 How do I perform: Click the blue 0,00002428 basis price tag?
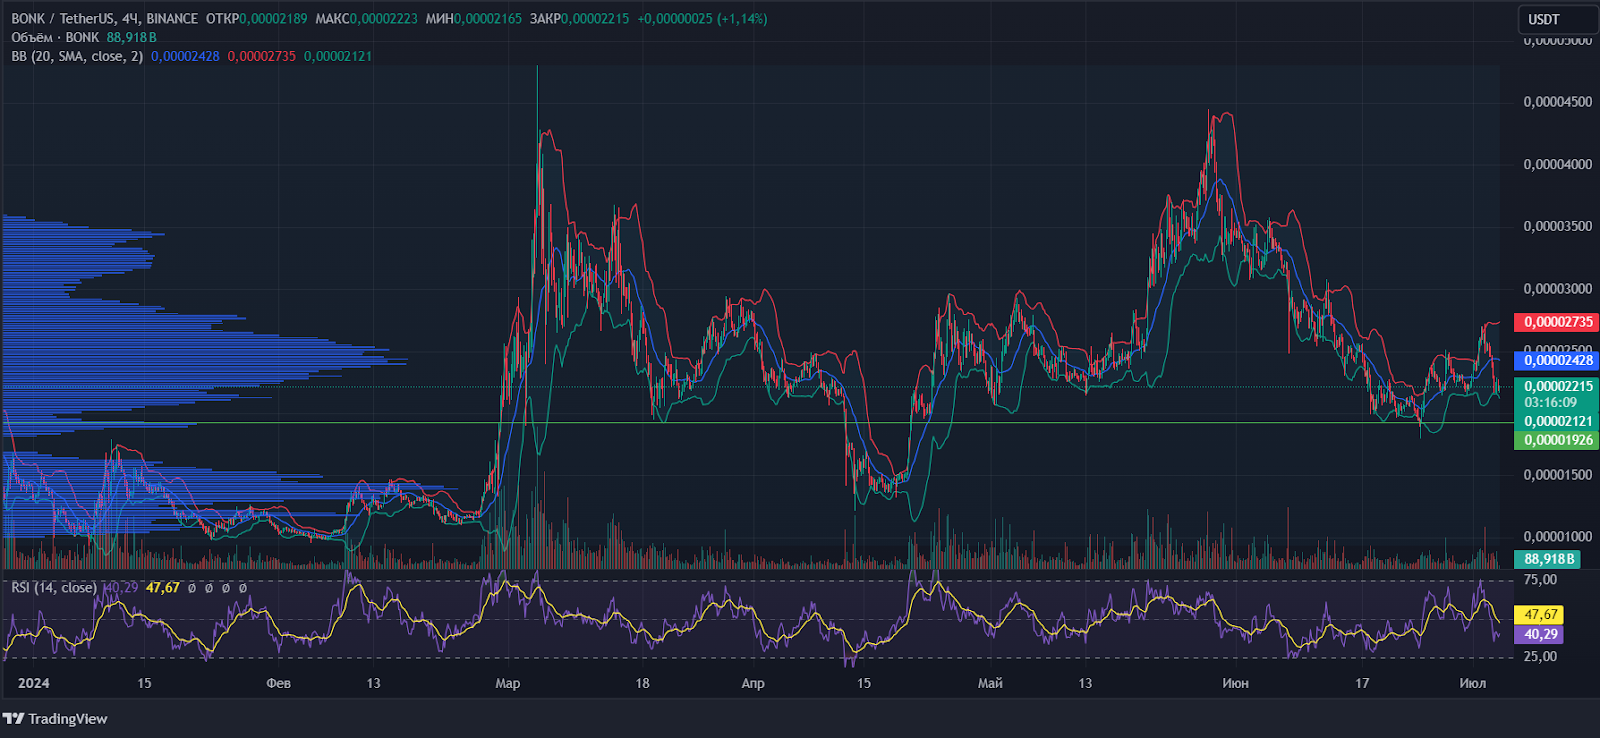[1557, 360]
